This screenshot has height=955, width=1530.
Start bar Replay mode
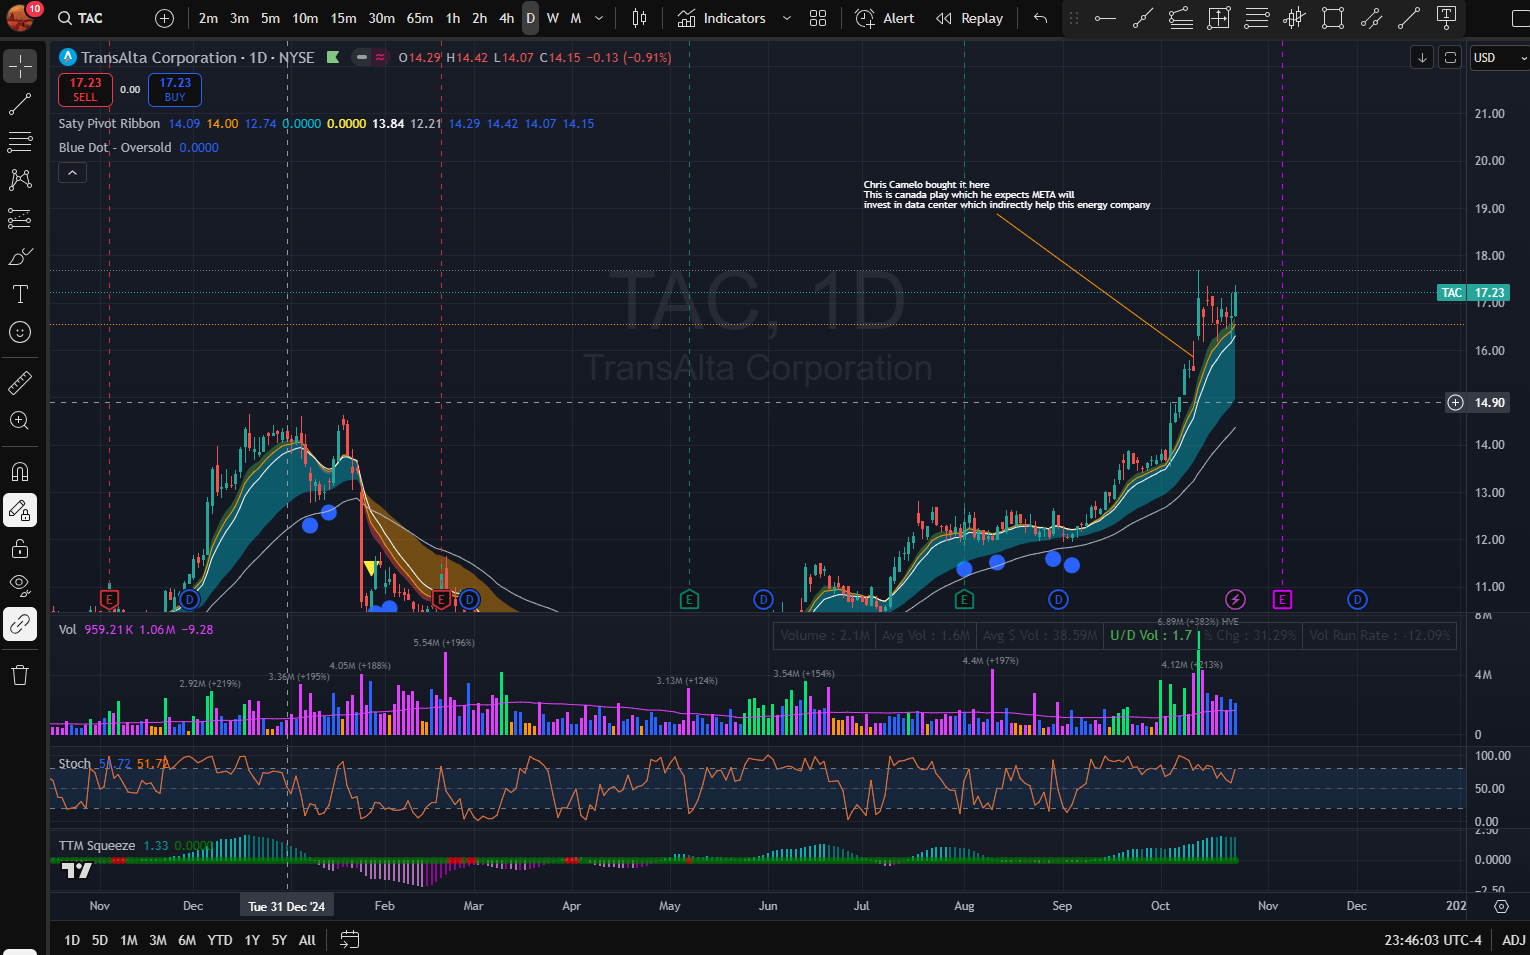969,18
